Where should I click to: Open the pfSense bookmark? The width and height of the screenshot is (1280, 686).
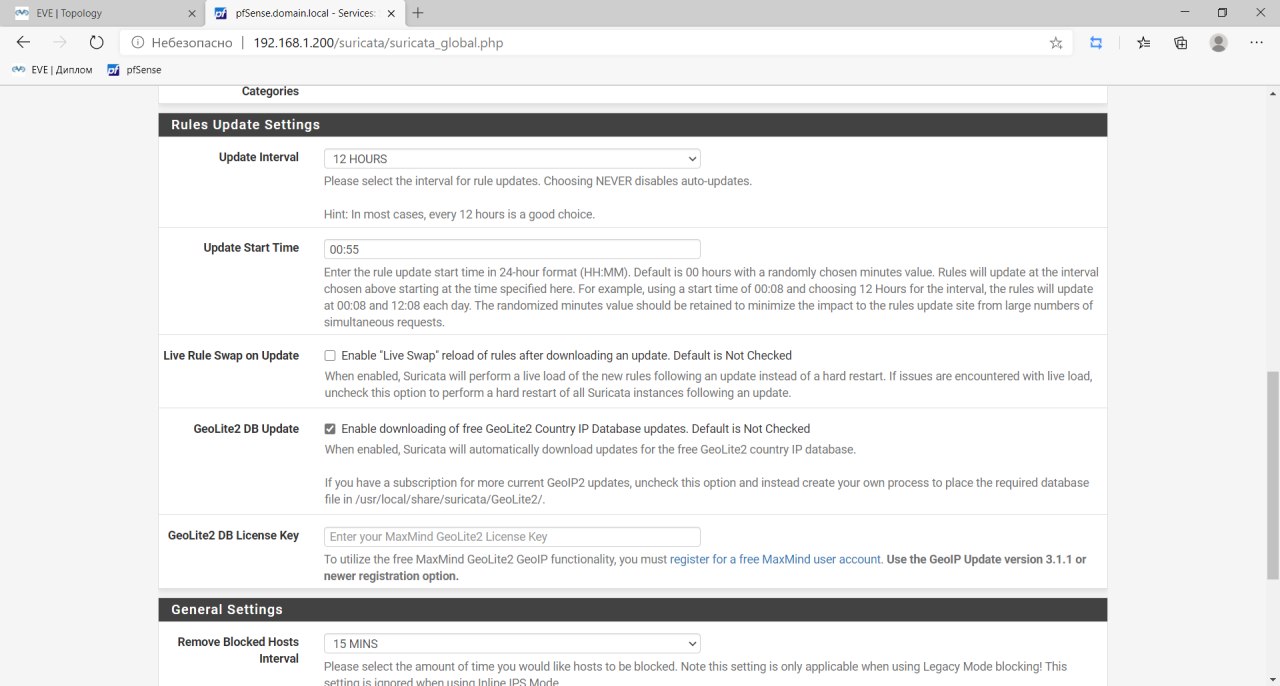point(134,70)
